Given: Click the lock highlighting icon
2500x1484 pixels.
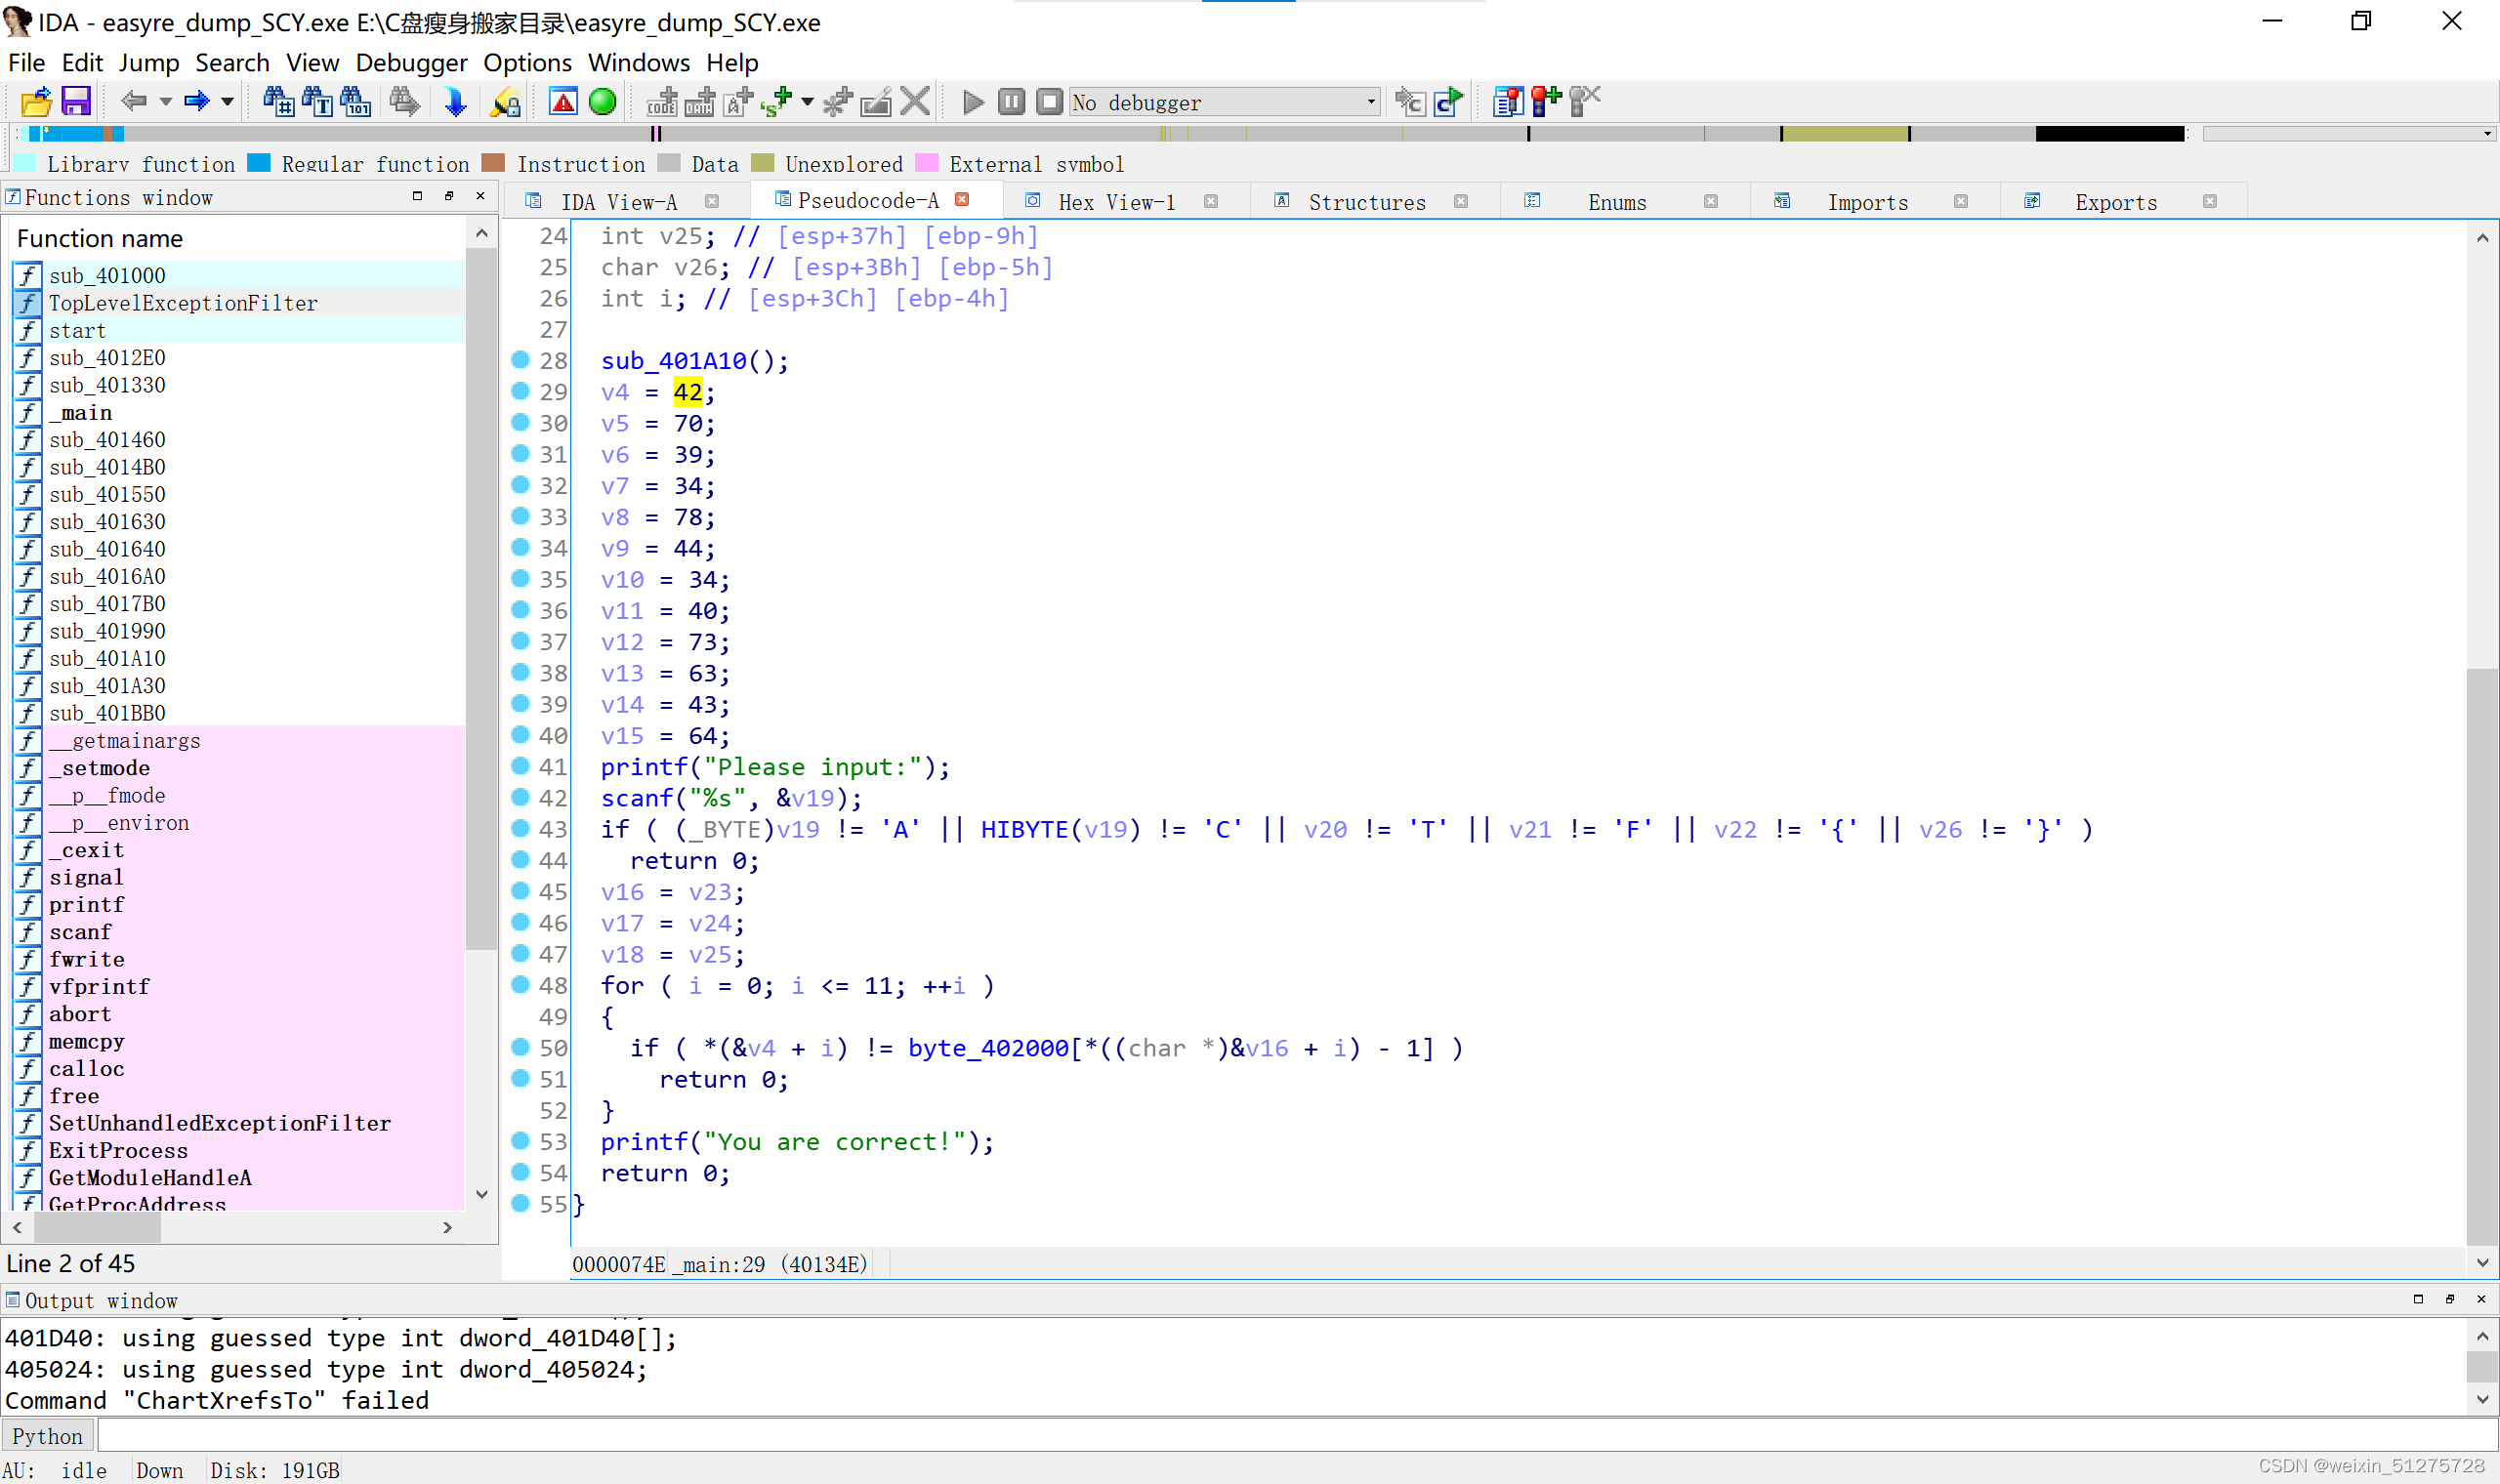Looking at the screenshot, I should [506, 102].
